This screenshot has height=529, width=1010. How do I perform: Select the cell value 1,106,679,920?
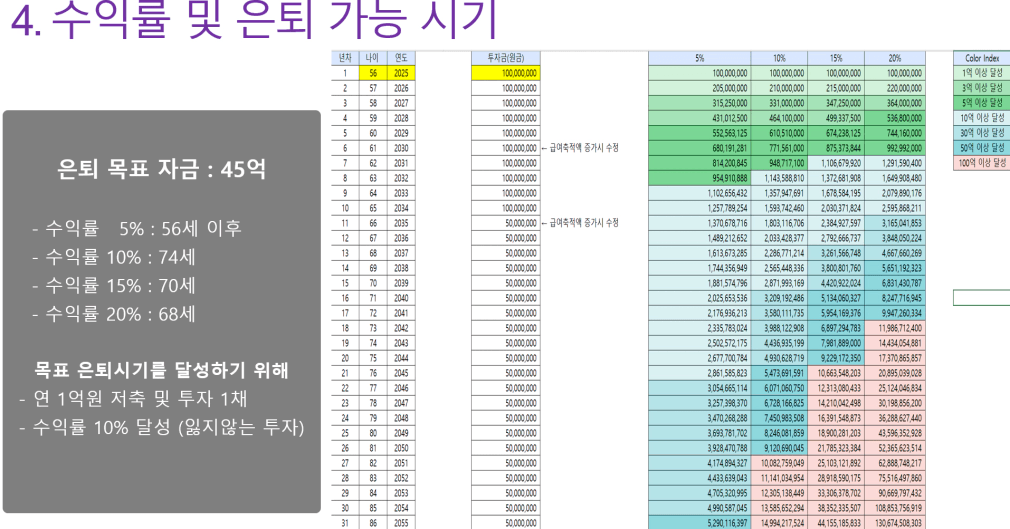[x=835, y=163]
